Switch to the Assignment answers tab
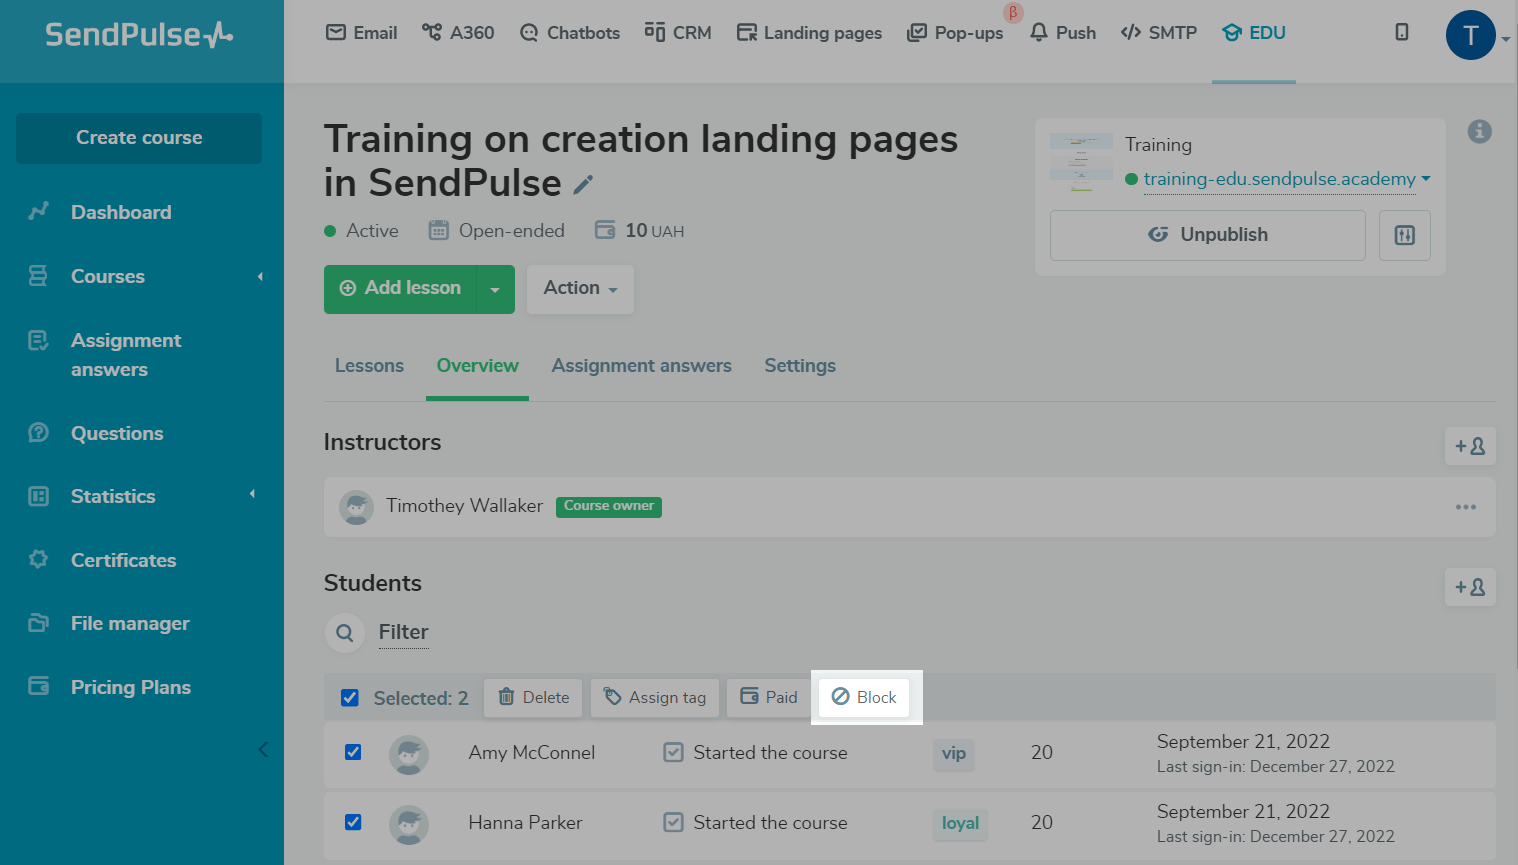Screen dimensions: 1518x865 click(x=641, y=366)
